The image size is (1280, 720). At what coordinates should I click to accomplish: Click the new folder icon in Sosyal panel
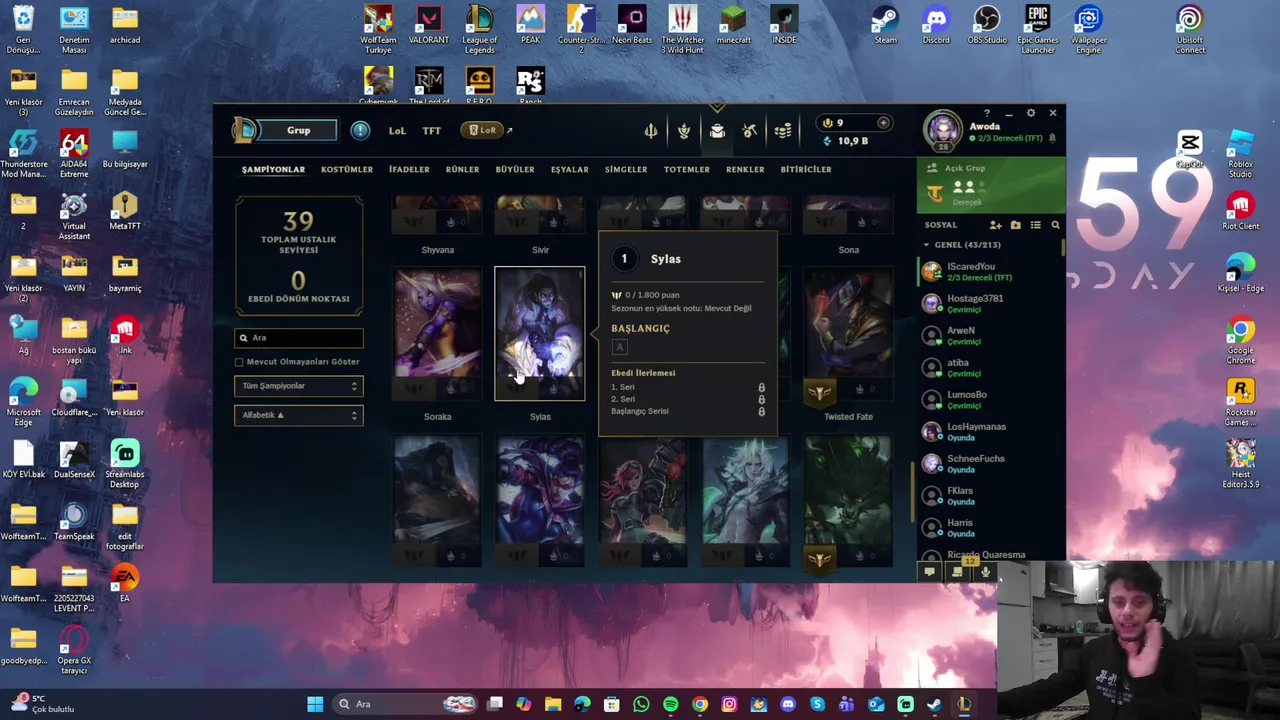point(1015,225)
